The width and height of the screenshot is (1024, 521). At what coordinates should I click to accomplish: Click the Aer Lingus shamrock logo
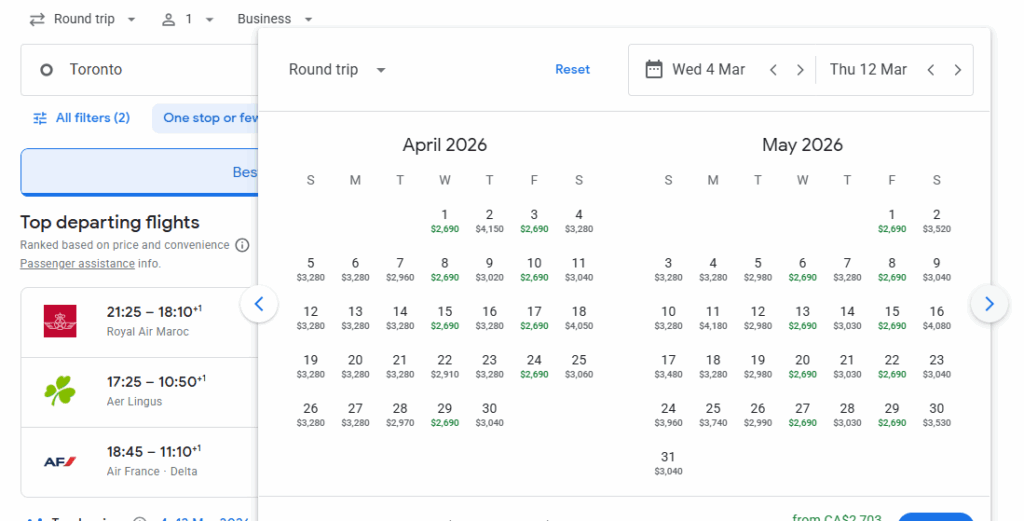60,391
